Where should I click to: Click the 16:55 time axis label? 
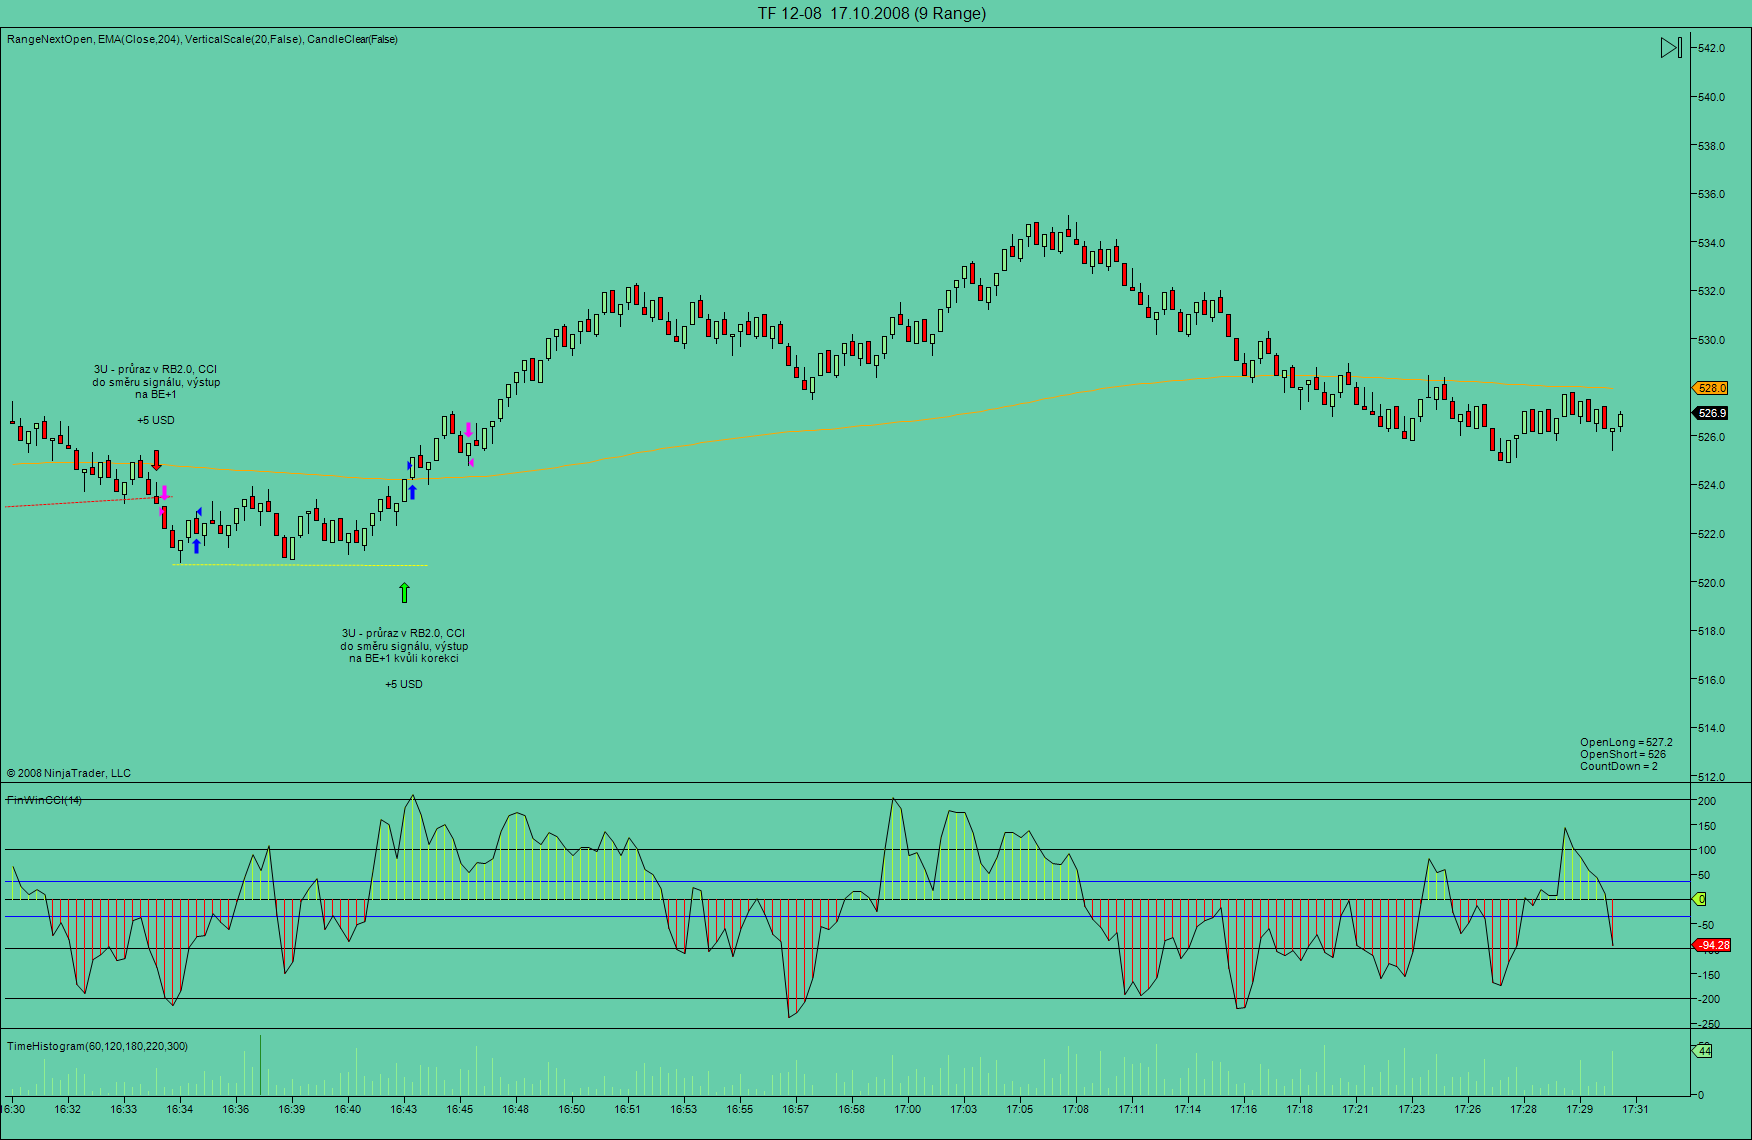[x=740, y=1109]
